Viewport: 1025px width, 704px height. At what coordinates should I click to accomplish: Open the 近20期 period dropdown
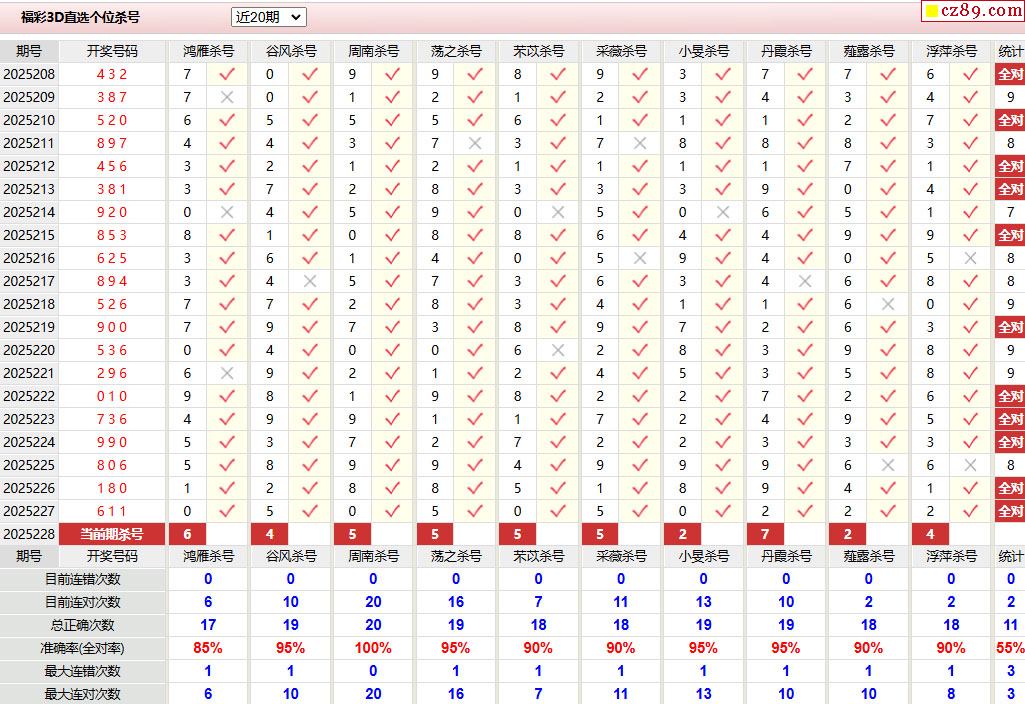pos(269,17)
